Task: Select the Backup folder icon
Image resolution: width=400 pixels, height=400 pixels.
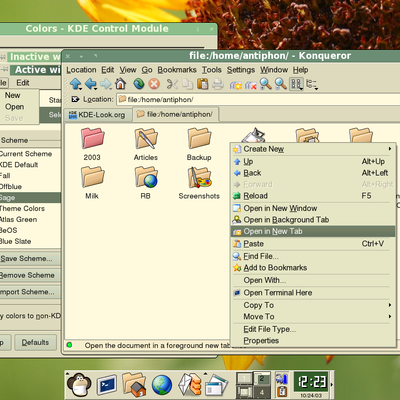Action: 199,138
